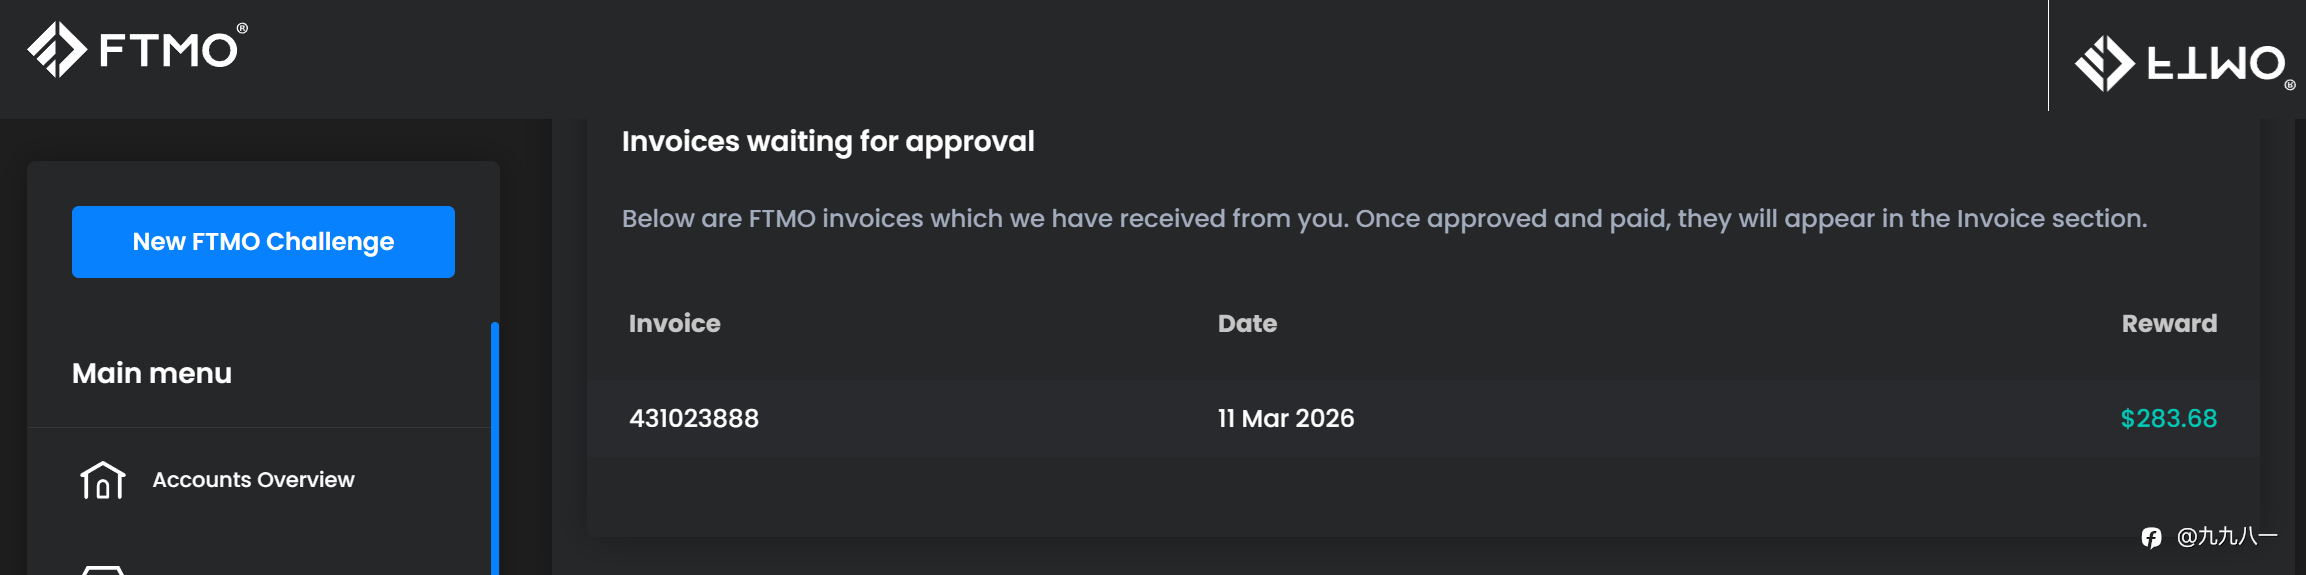
Task: Click the partially visible icon below Accounts Overview
Action: 102,569
